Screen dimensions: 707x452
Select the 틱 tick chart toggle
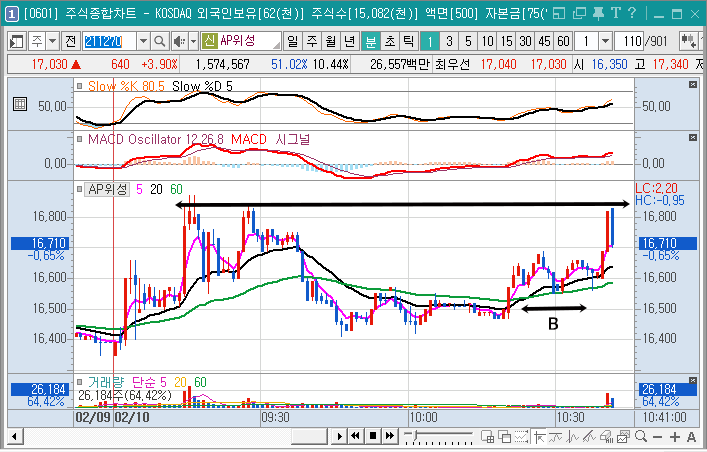409,42
